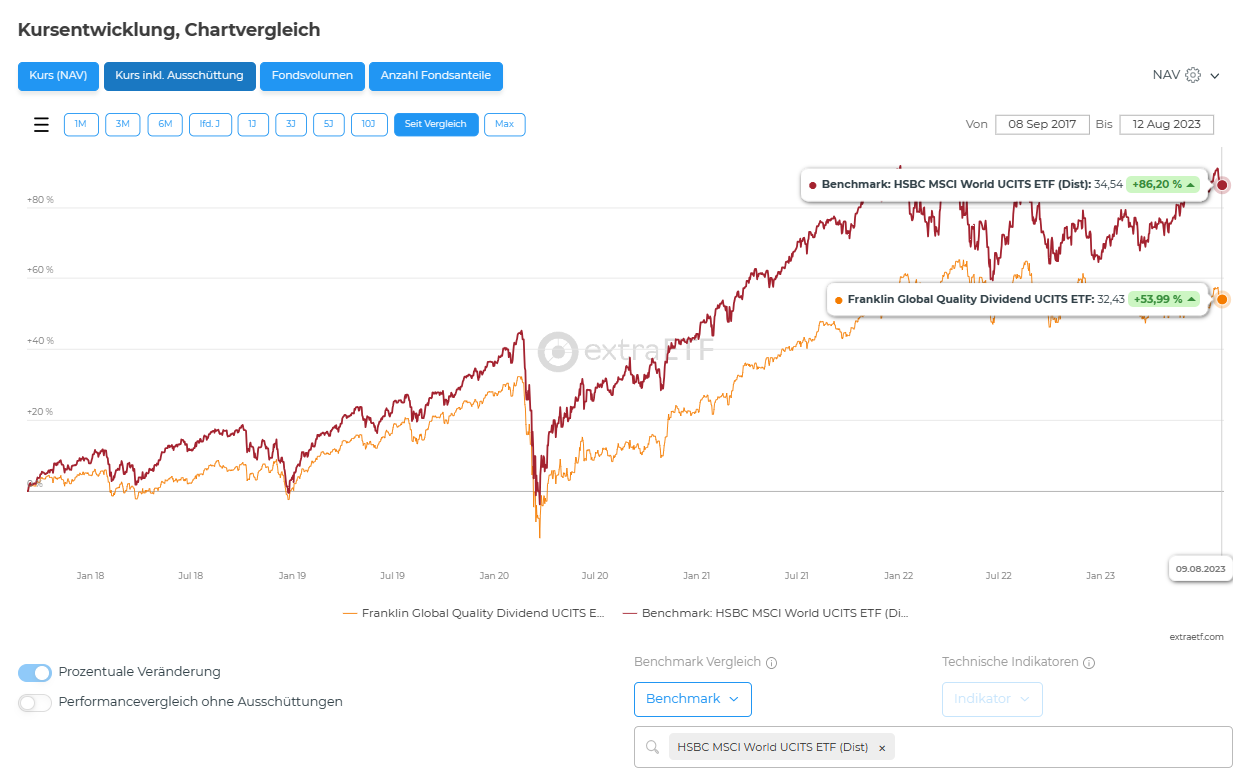This screenshot has width=1245, height=768.
Task: Hide the Franklin Global Quality Dividend legend series
Action: [x=474, y=612]
